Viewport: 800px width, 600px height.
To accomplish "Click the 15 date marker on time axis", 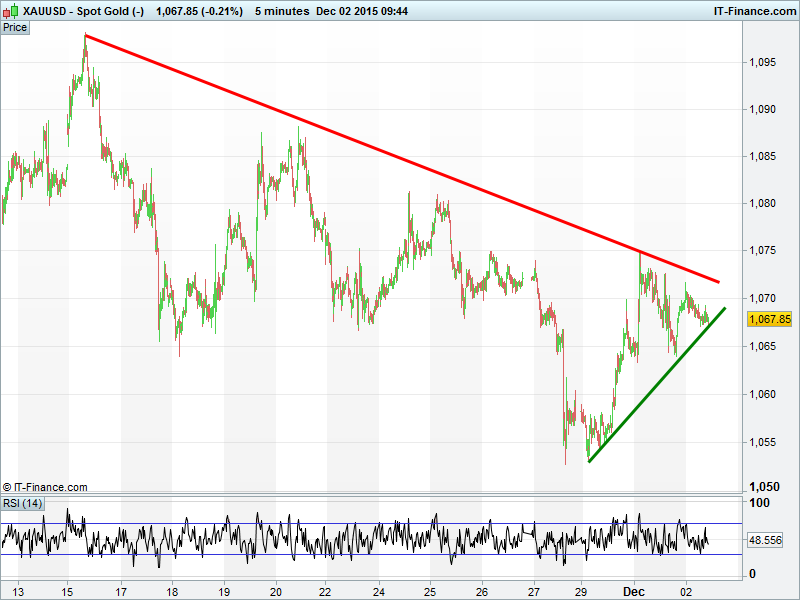I will 67,591.
